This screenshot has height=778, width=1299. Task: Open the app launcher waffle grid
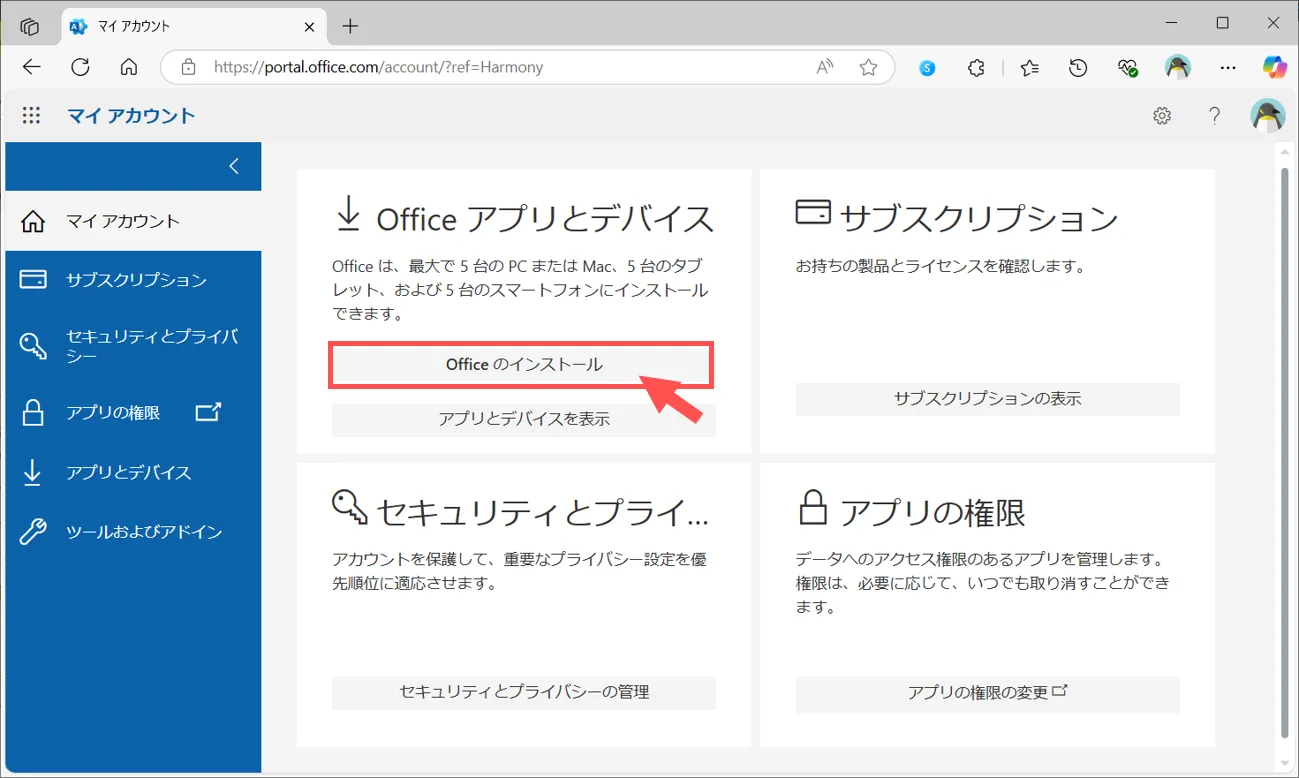31,115
